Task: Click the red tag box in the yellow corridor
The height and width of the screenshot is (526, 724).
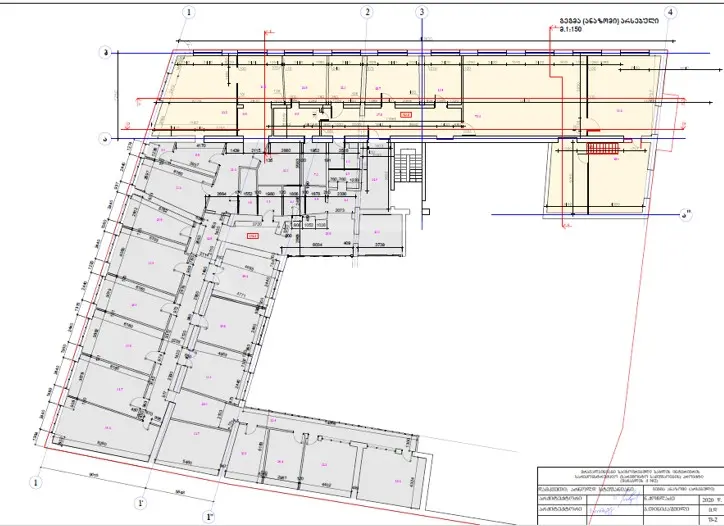Action: point(405,115)
